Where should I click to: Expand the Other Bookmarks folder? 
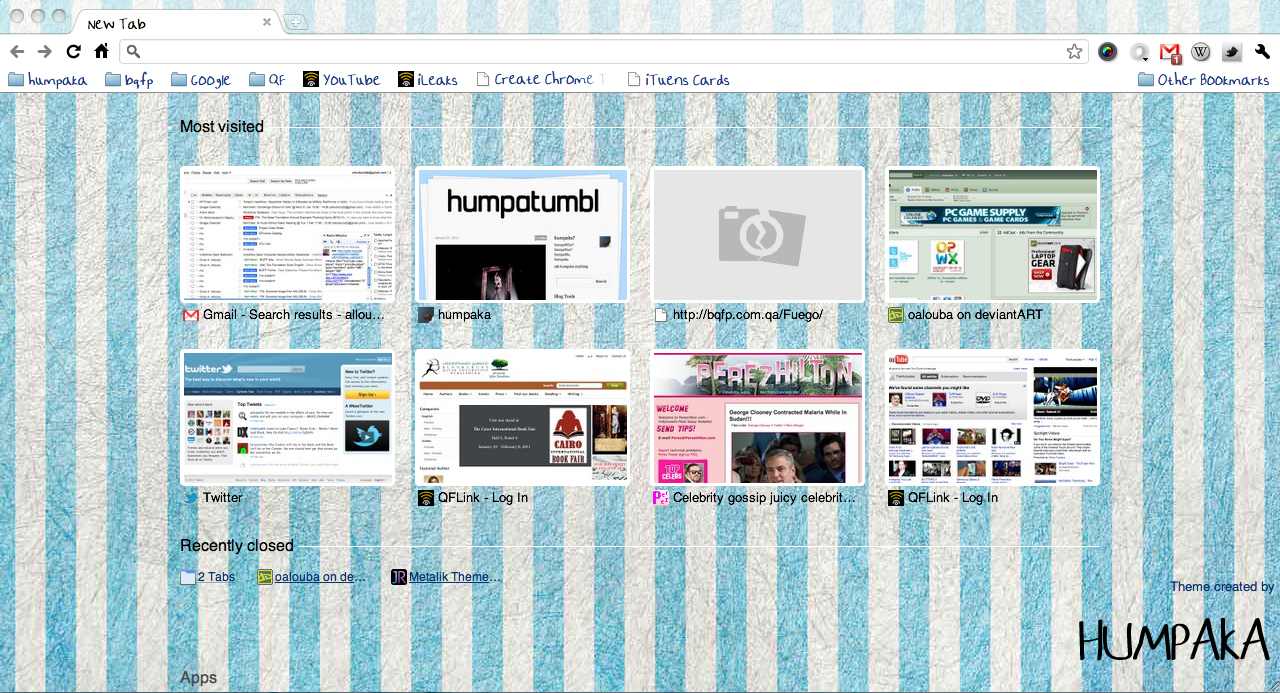pos(1204,80)
